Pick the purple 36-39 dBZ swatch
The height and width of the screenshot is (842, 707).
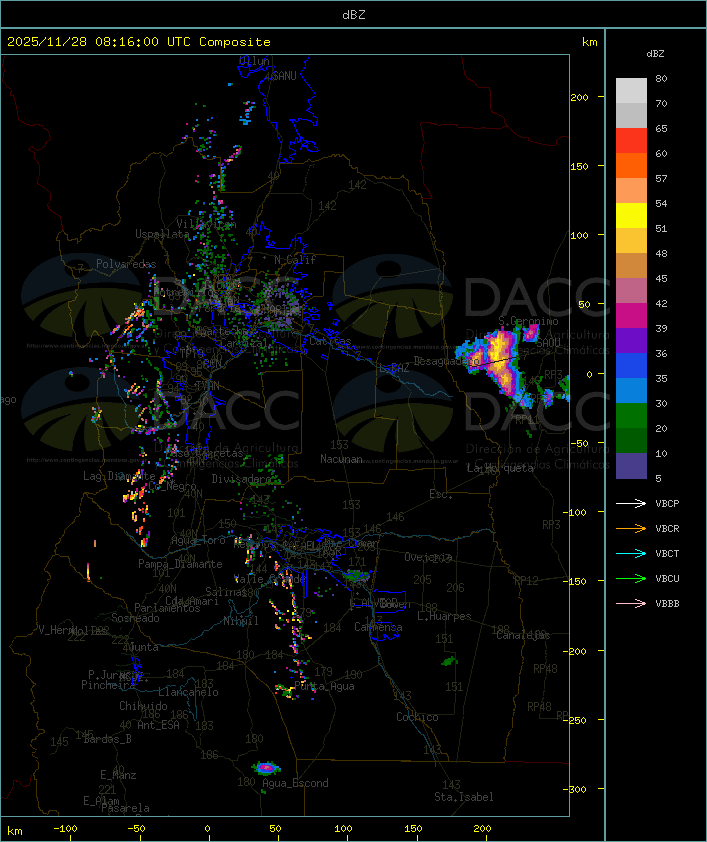click(631, 340)
